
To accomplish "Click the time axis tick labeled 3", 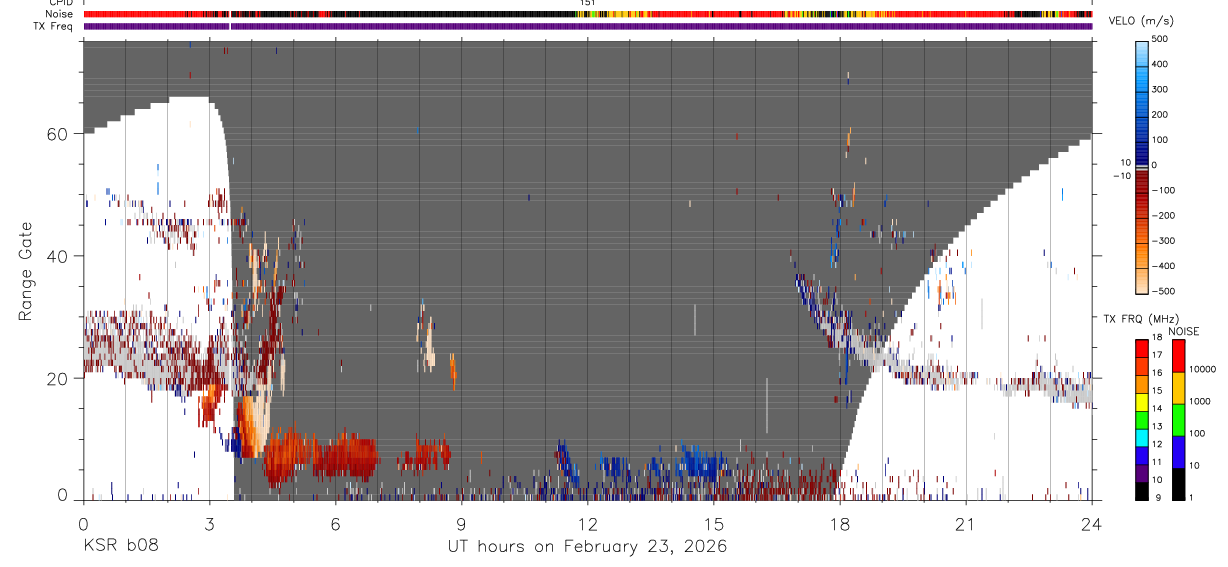I will pyautogui.click(x=209, y=524).
